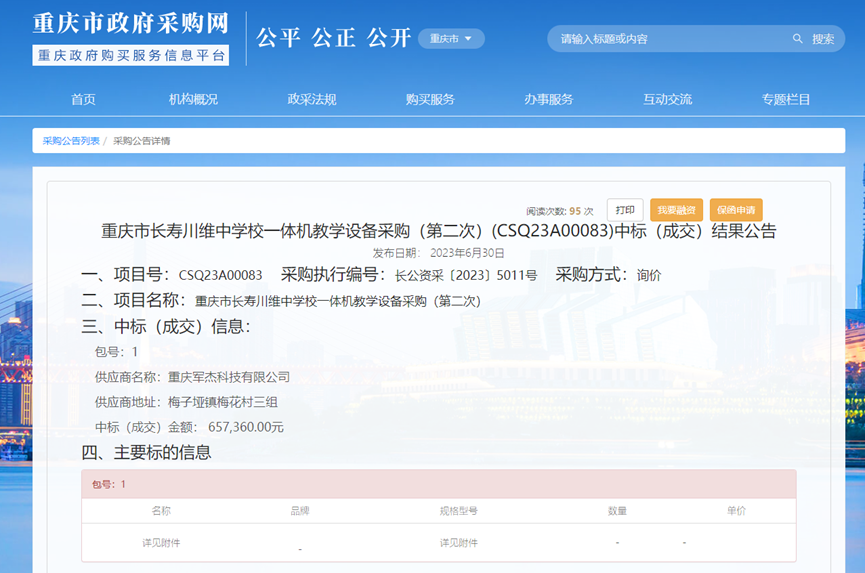The image size is (865, 573).
Task: Click the magnifier search icon
Action: click(x=798, y=39)
